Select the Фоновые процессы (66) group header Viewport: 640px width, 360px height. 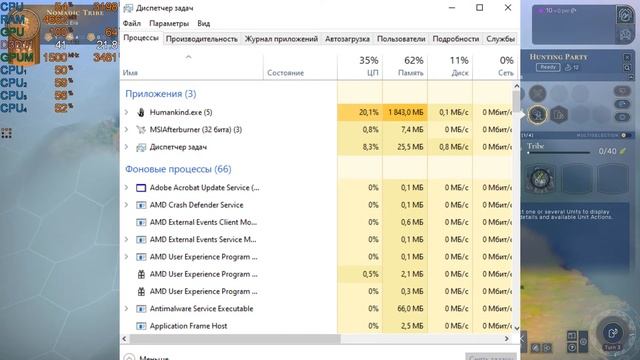[x=178, y=169]
